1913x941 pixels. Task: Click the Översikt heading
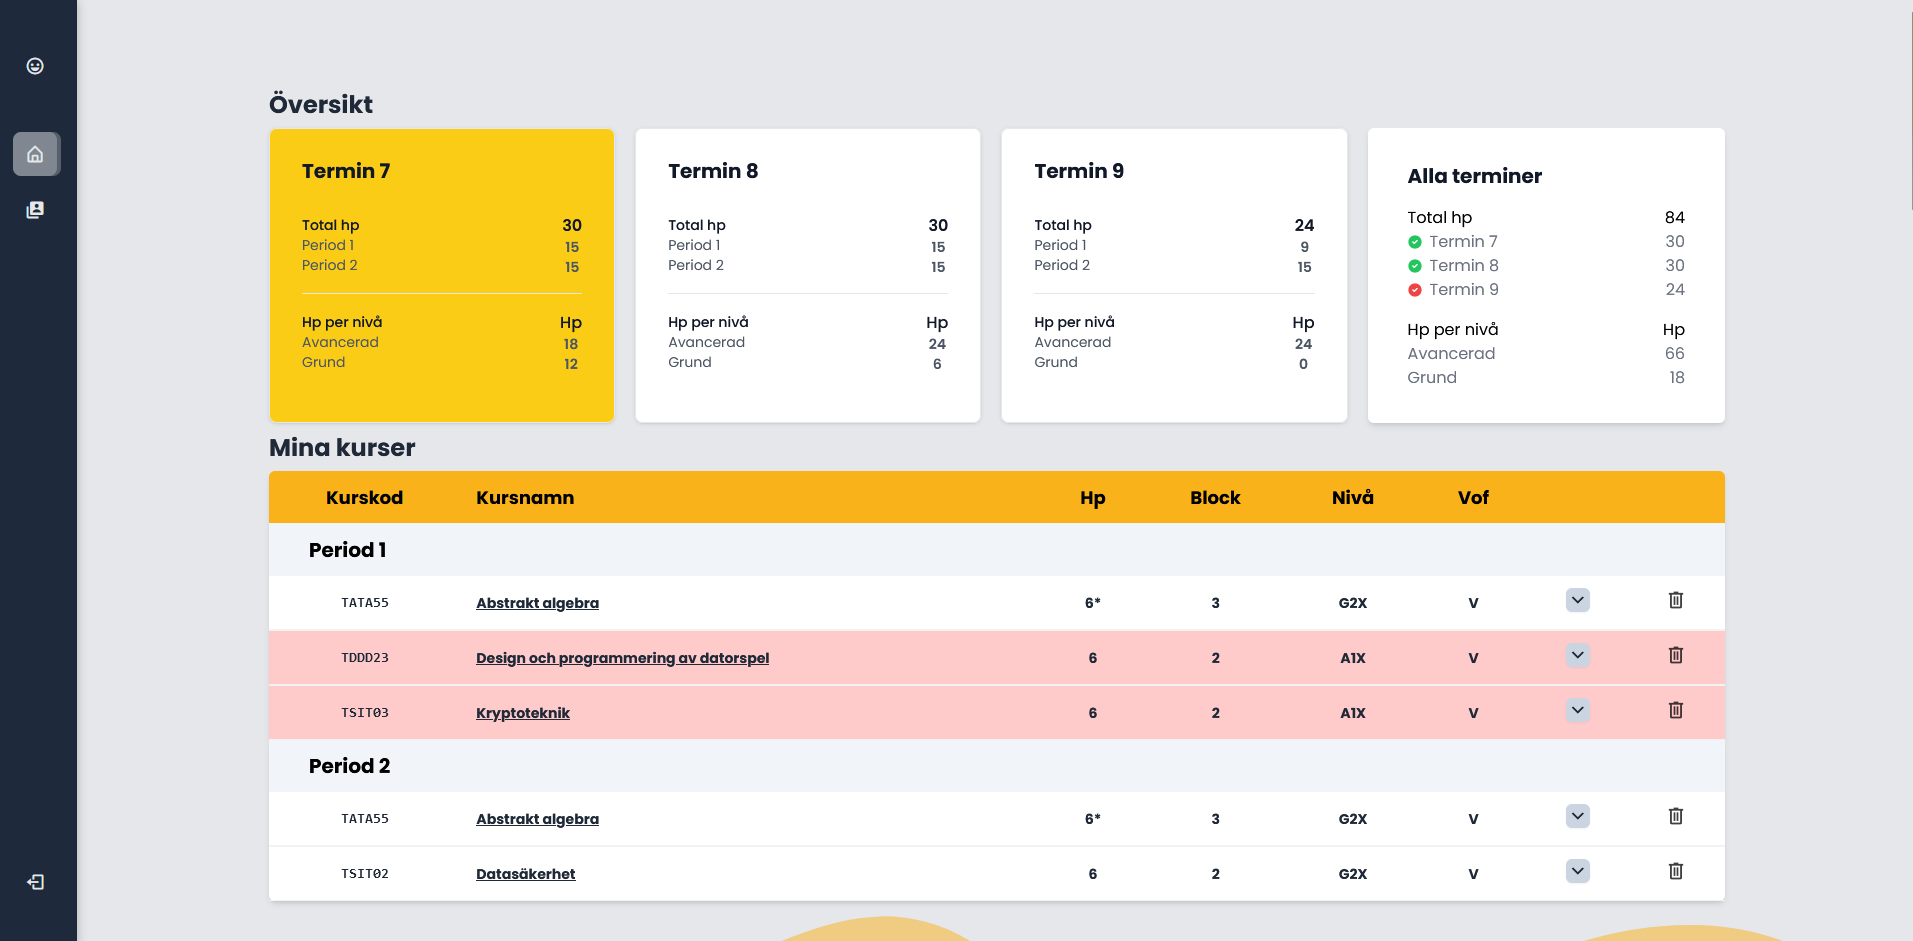321,104
